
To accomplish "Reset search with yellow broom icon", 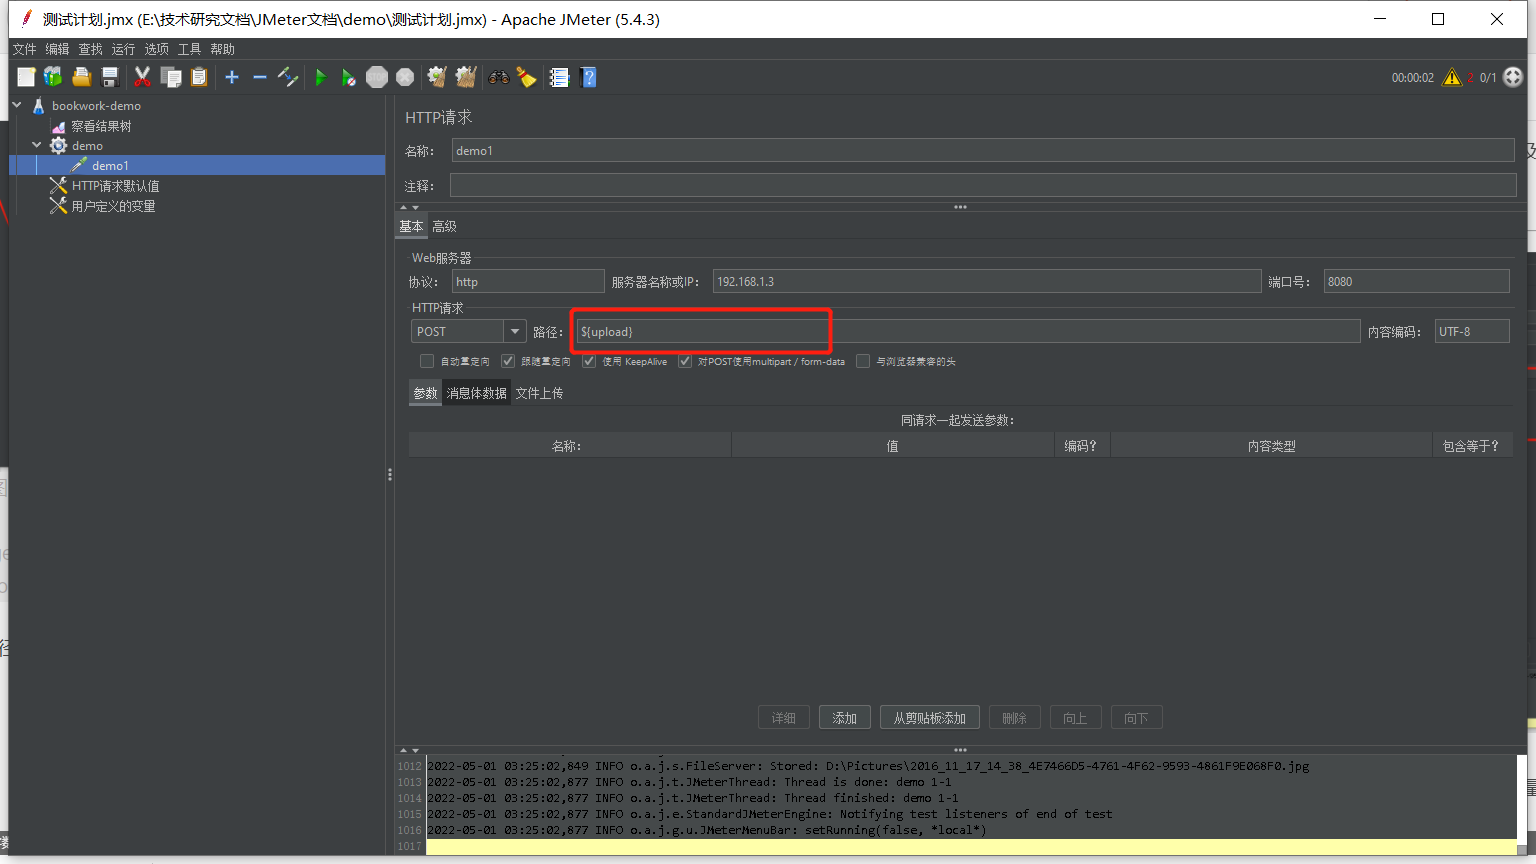I will coord(526,77).
